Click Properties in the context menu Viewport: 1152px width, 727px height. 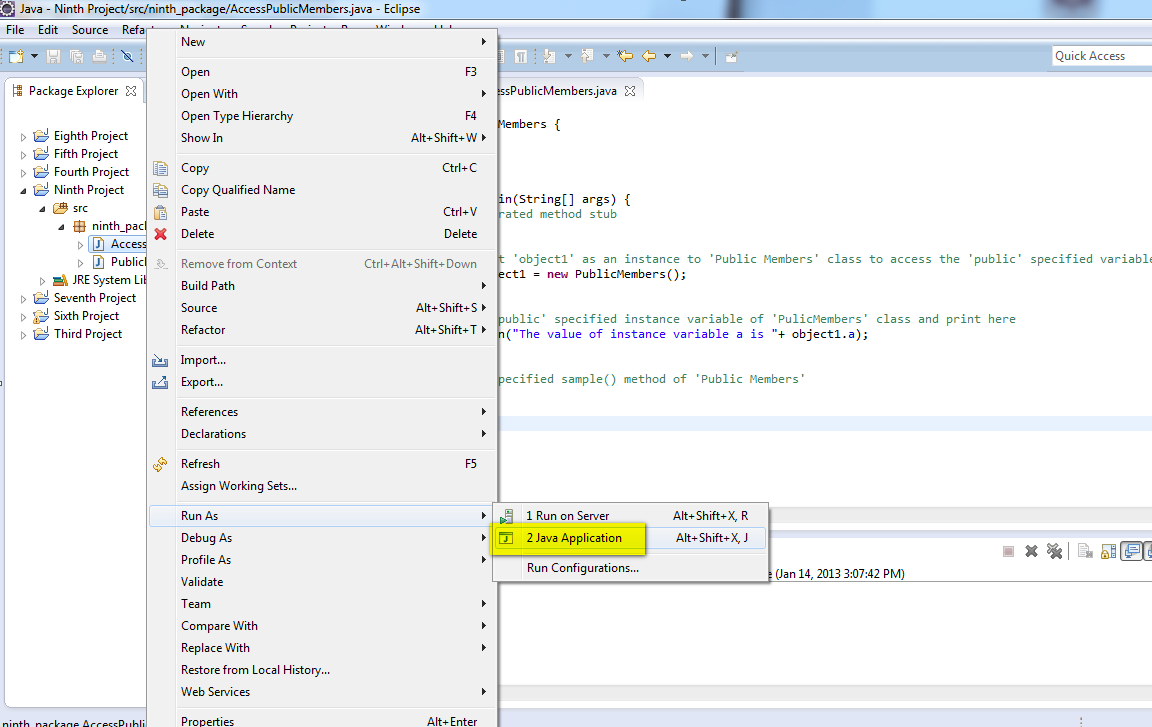[x=323, y=720]
